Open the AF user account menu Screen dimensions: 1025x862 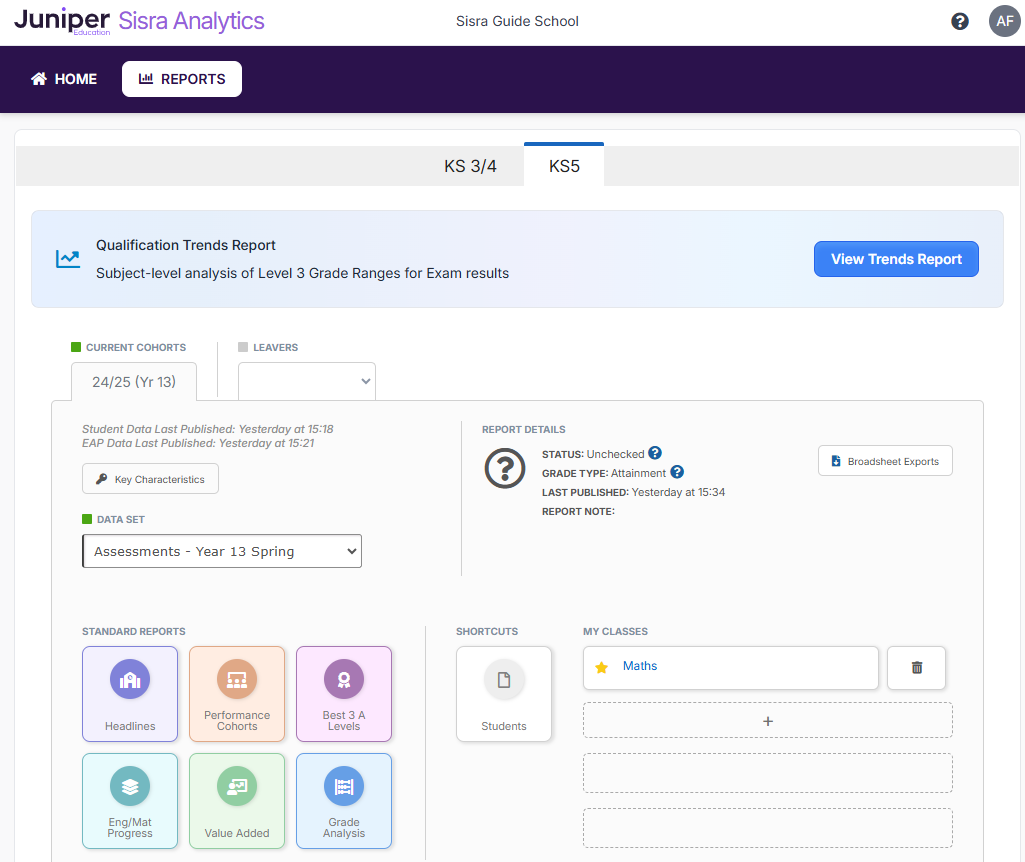(x=1004, y=21)
